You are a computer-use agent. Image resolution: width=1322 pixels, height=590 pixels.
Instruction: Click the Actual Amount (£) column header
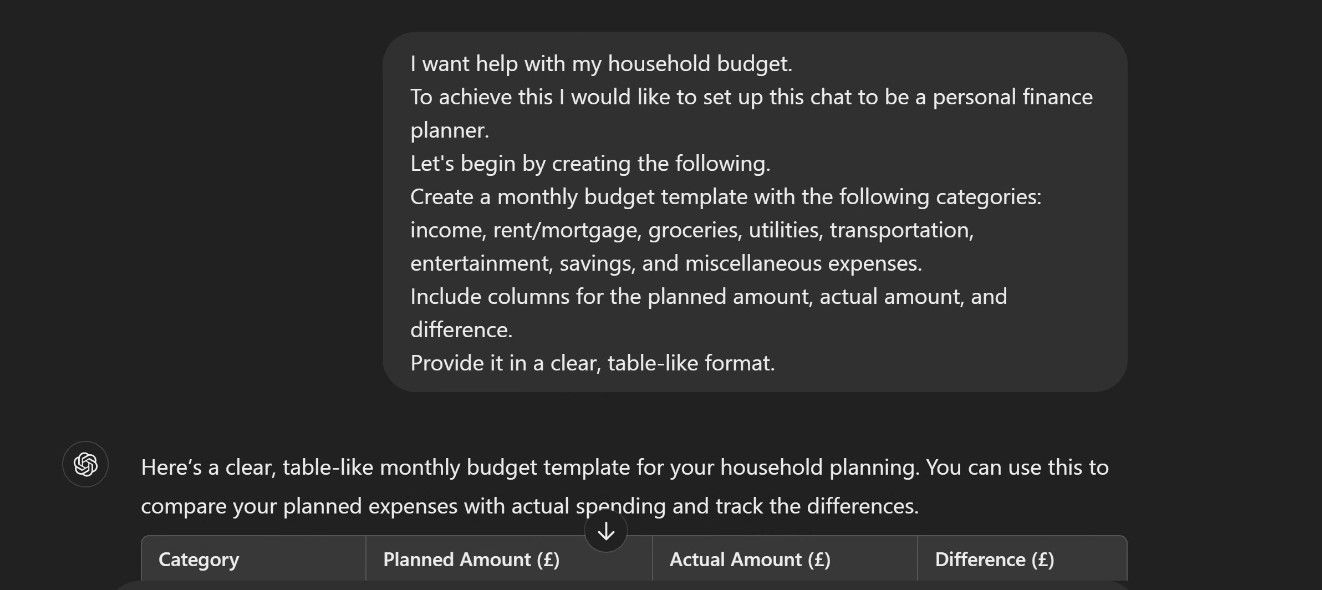(x=750, y=560)
